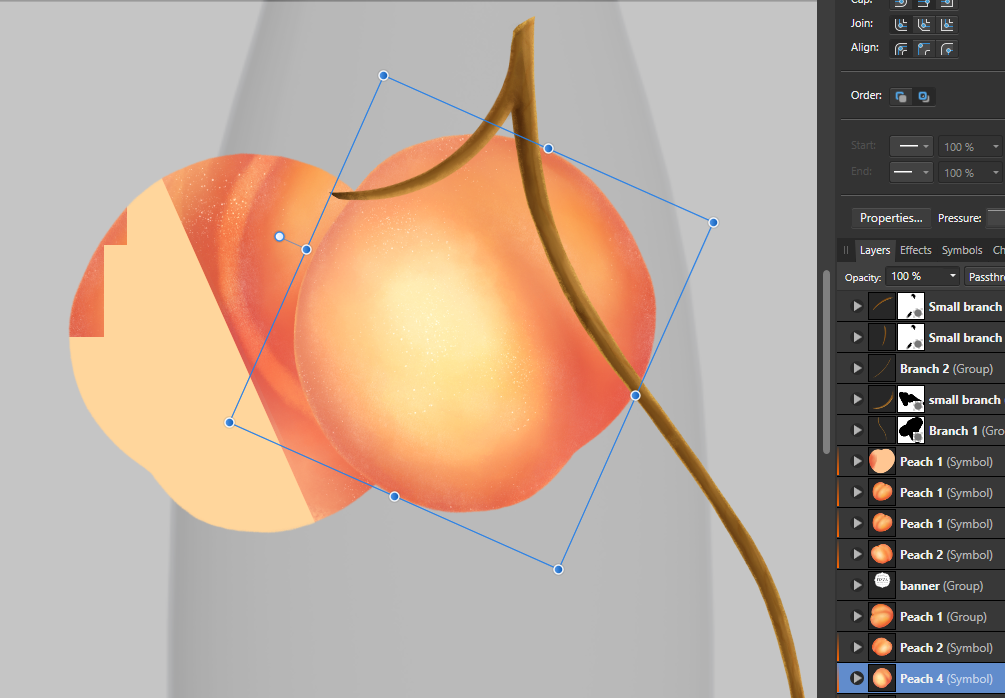Select the banner (Group) layer name

click(942, 585)
